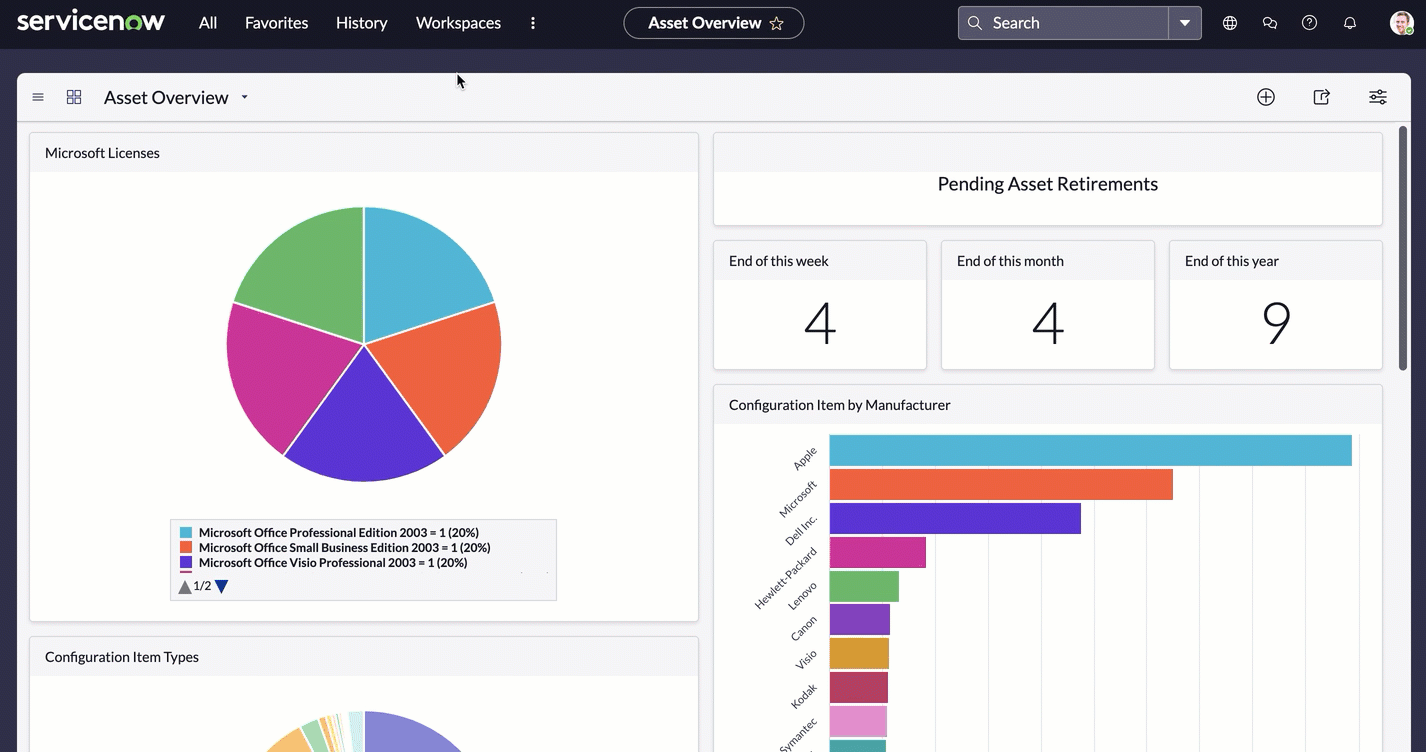Add a widget with the plus icon
Viewport: 1426px width, 752px height.
coord(1266,97)
